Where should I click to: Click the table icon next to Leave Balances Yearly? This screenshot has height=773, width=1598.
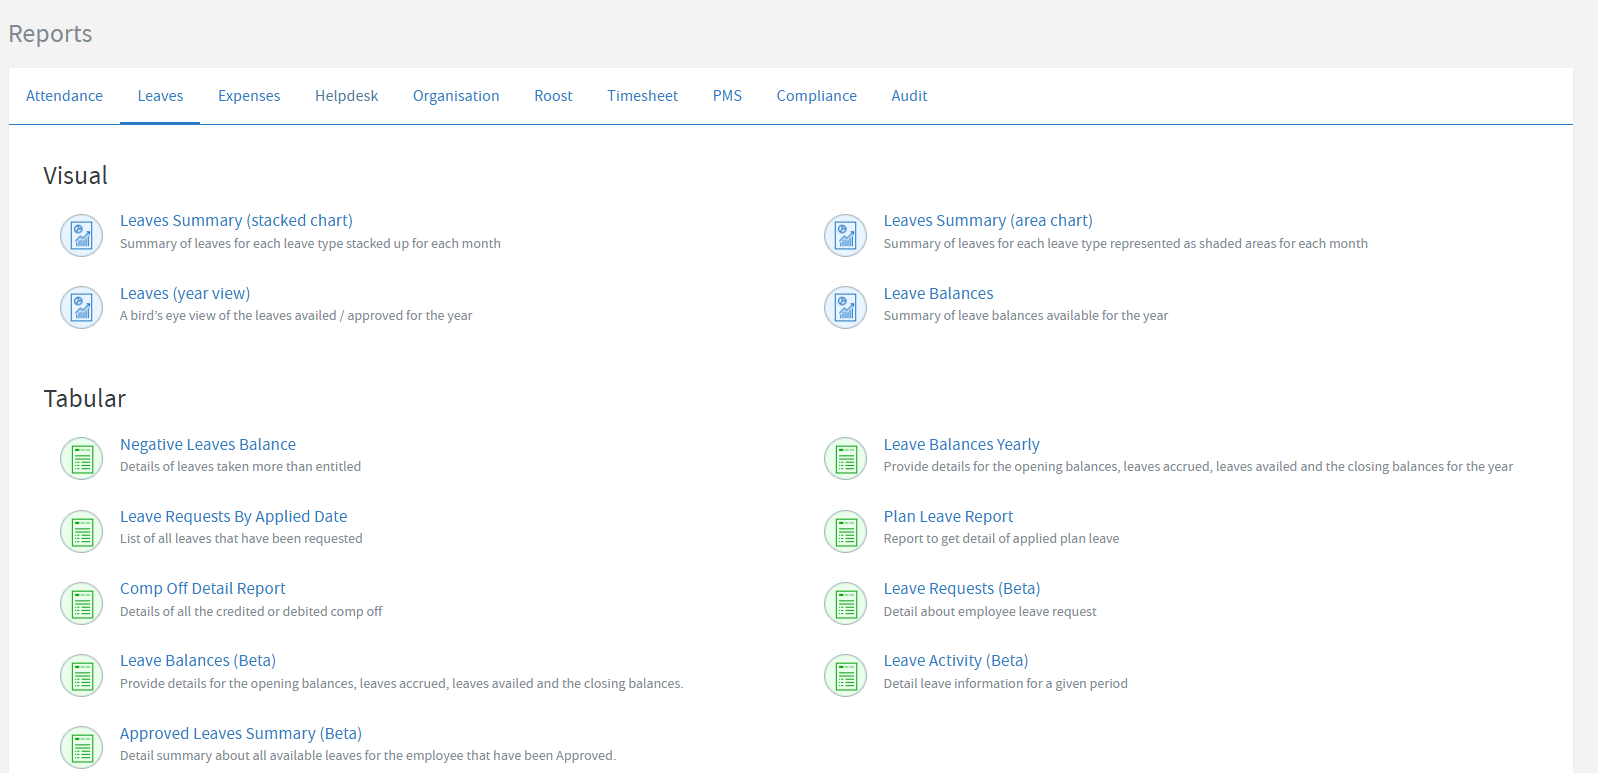tap(845, 459)
